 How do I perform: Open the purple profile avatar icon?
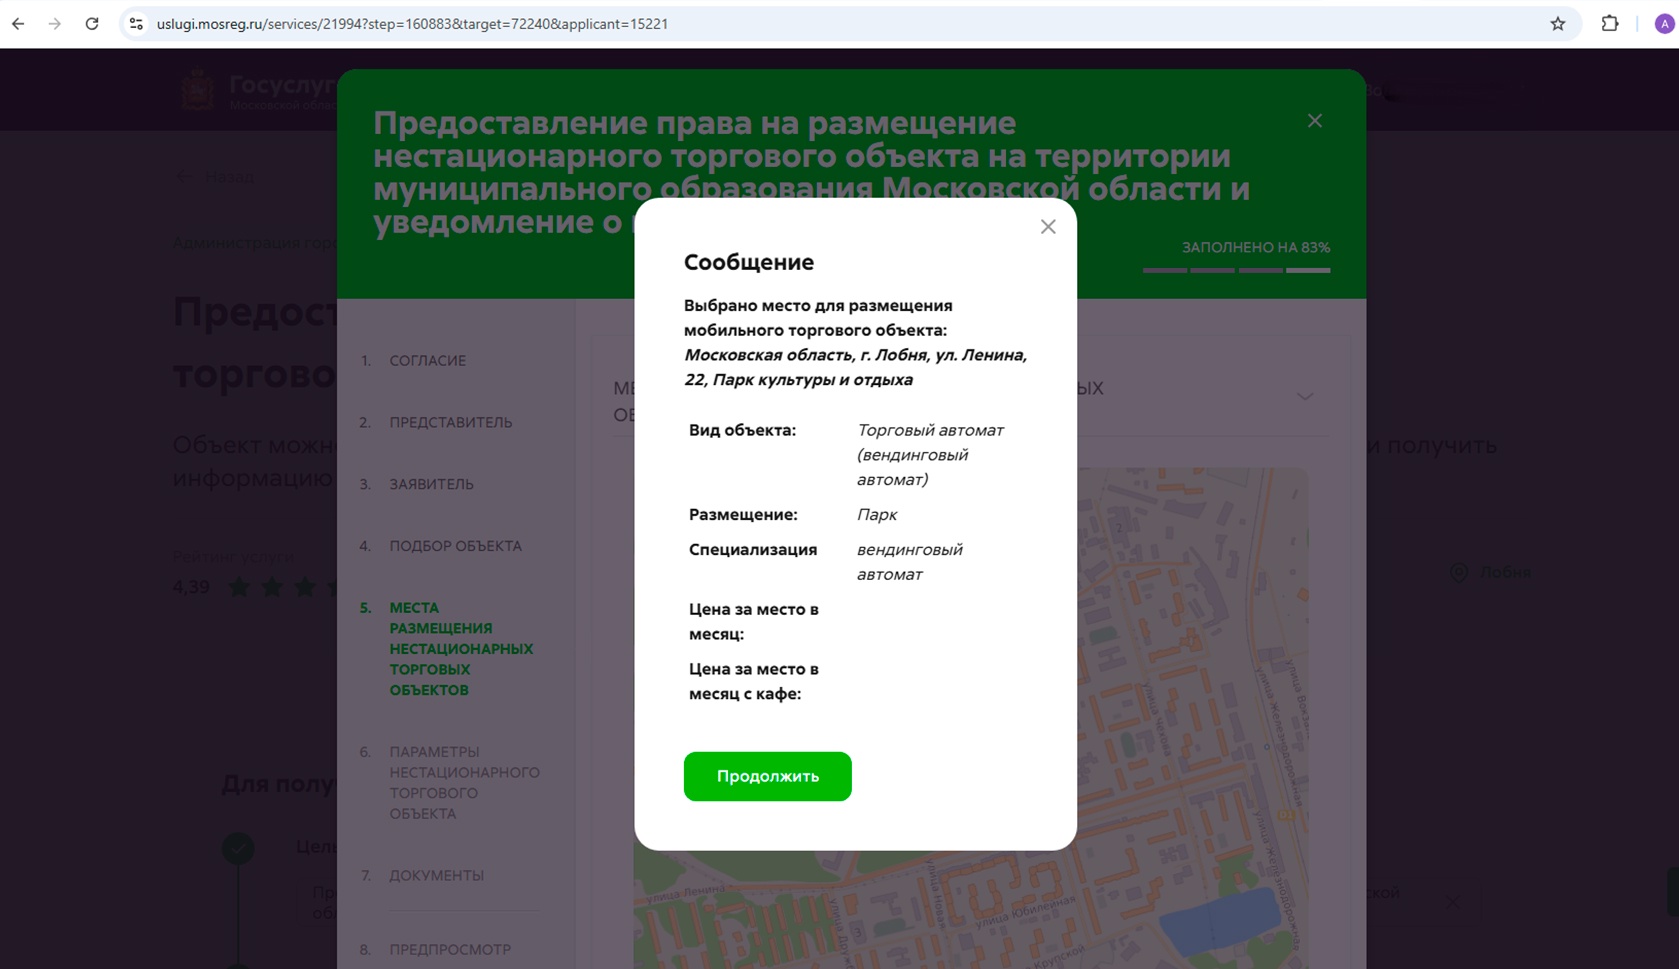pos(1663,24)
